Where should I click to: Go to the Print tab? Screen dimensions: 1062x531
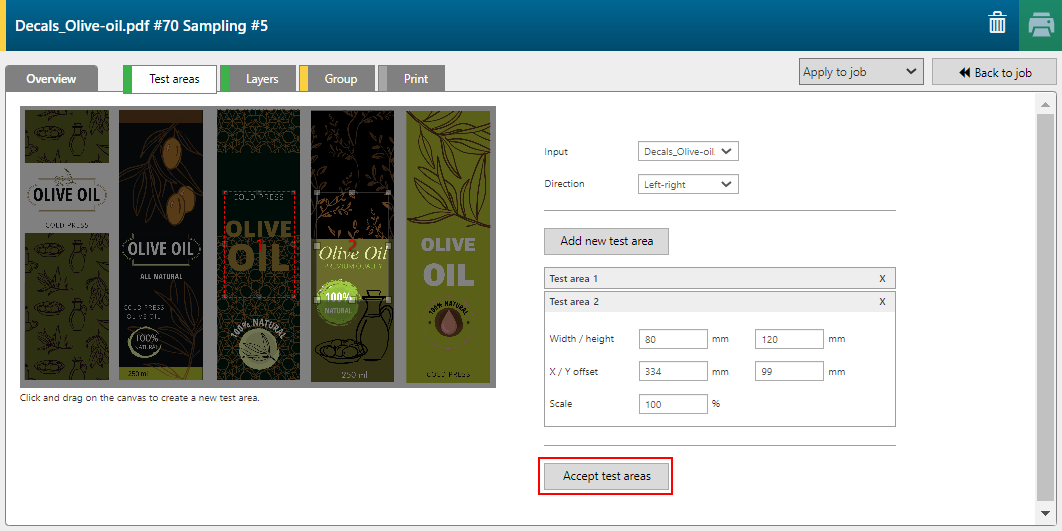coord(415,79)
